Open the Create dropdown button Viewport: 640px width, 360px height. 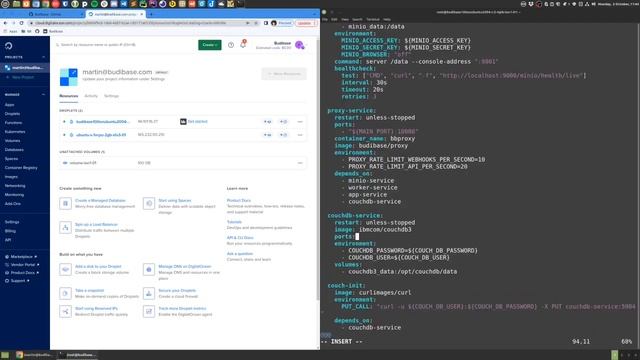(210, 45)
